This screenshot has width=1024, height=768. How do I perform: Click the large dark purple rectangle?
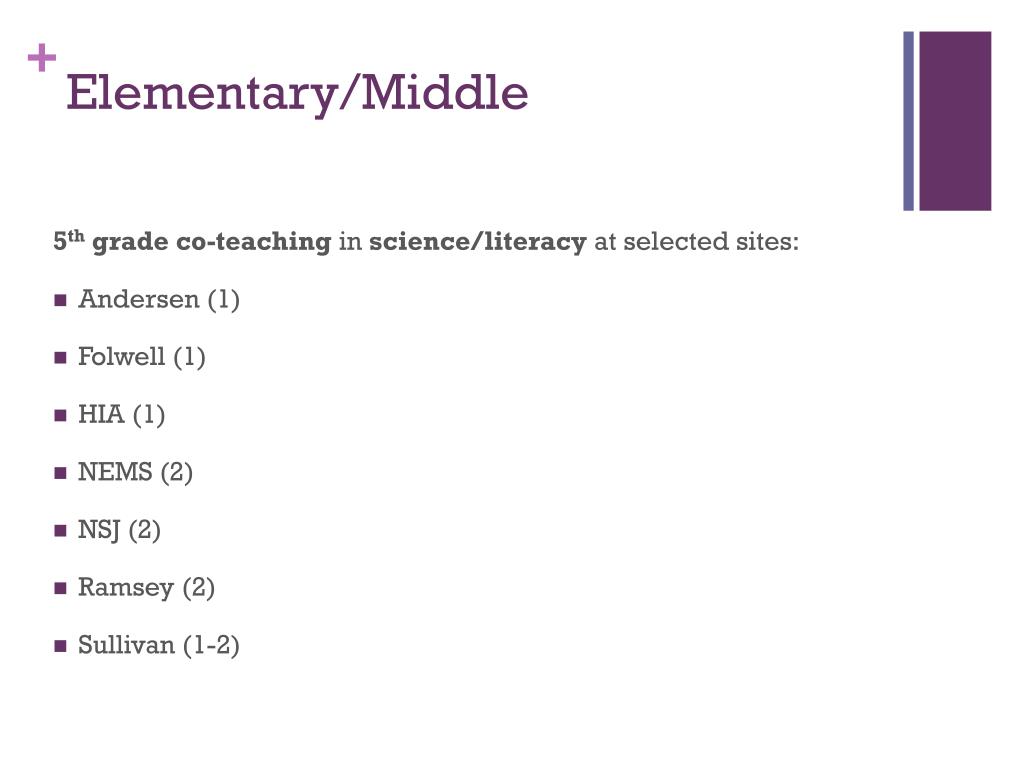955,121
